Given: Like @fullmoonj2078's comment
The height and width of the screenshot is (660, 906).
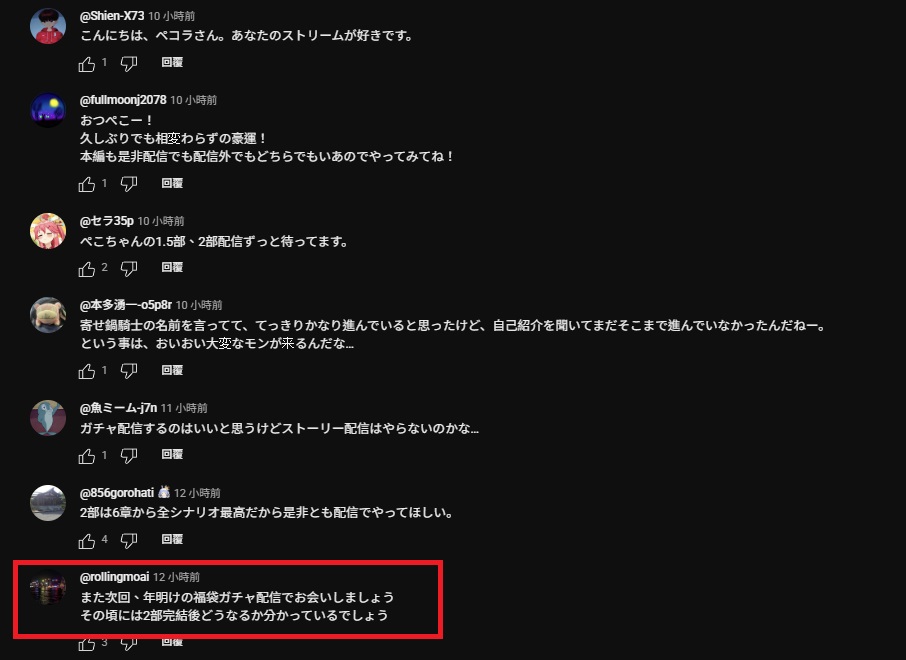Looking at the screenshot, I should pos(87,184).
